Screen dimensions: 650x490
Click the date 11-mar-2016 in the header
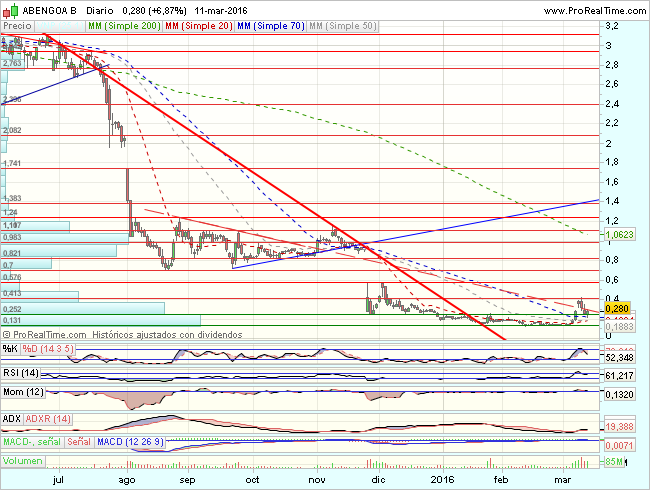tap(221, 11)
